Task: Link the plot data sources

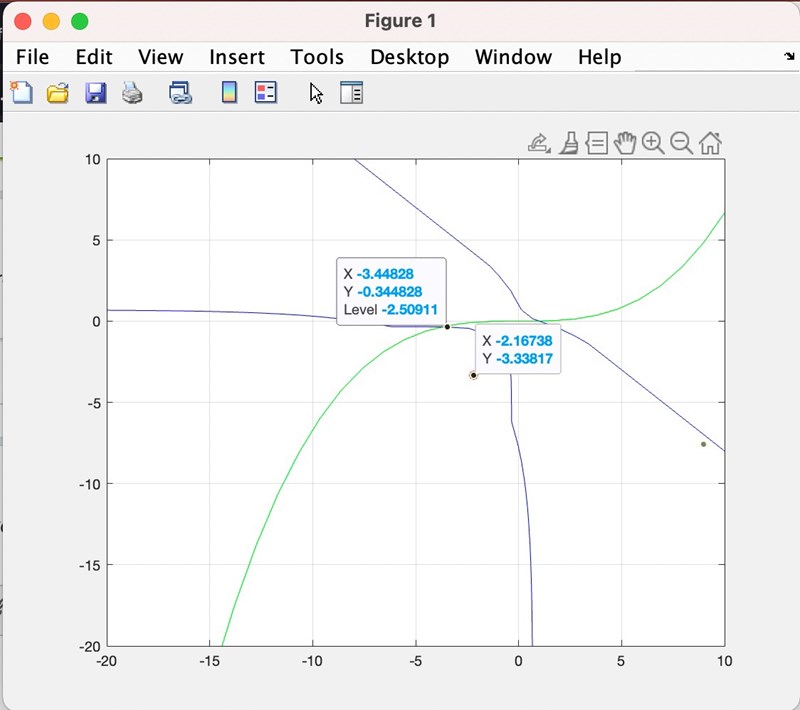Action: point(179,92)
